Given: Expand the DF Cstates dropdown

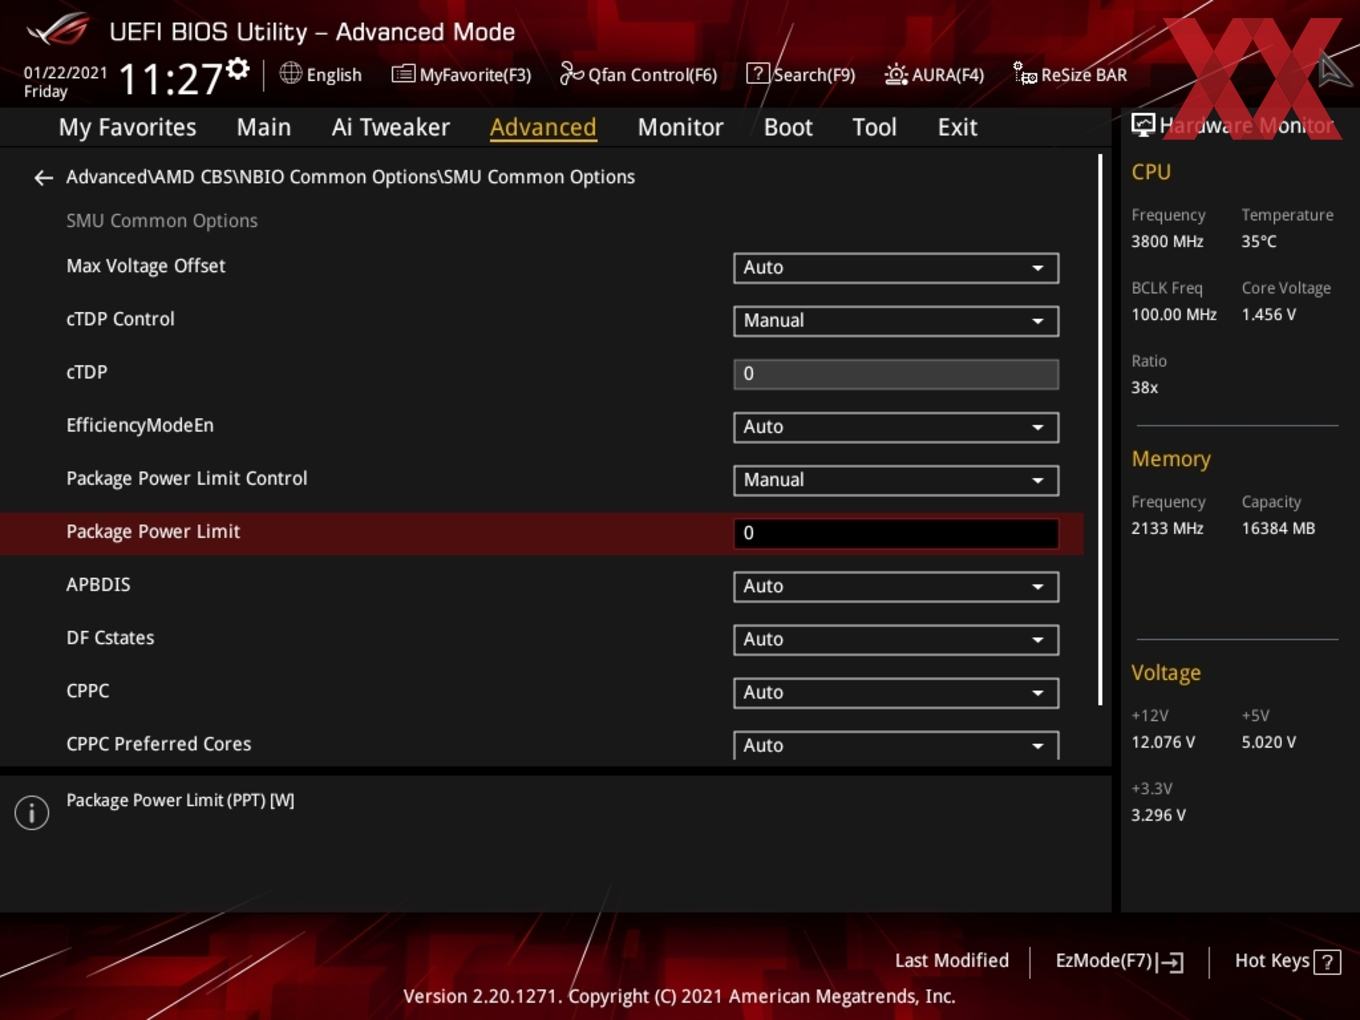Looking at the screenshot, I should 896,639.
